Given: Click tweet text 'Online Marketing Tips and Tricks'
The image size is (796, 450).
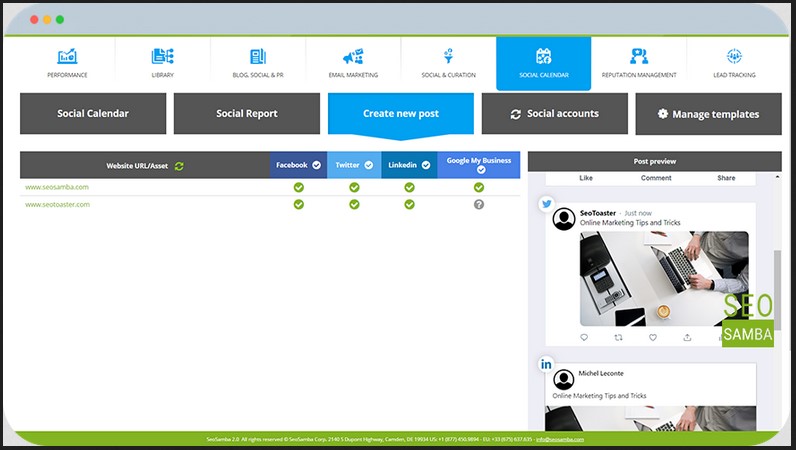Looking at the screenshot, I should (630, 222).
